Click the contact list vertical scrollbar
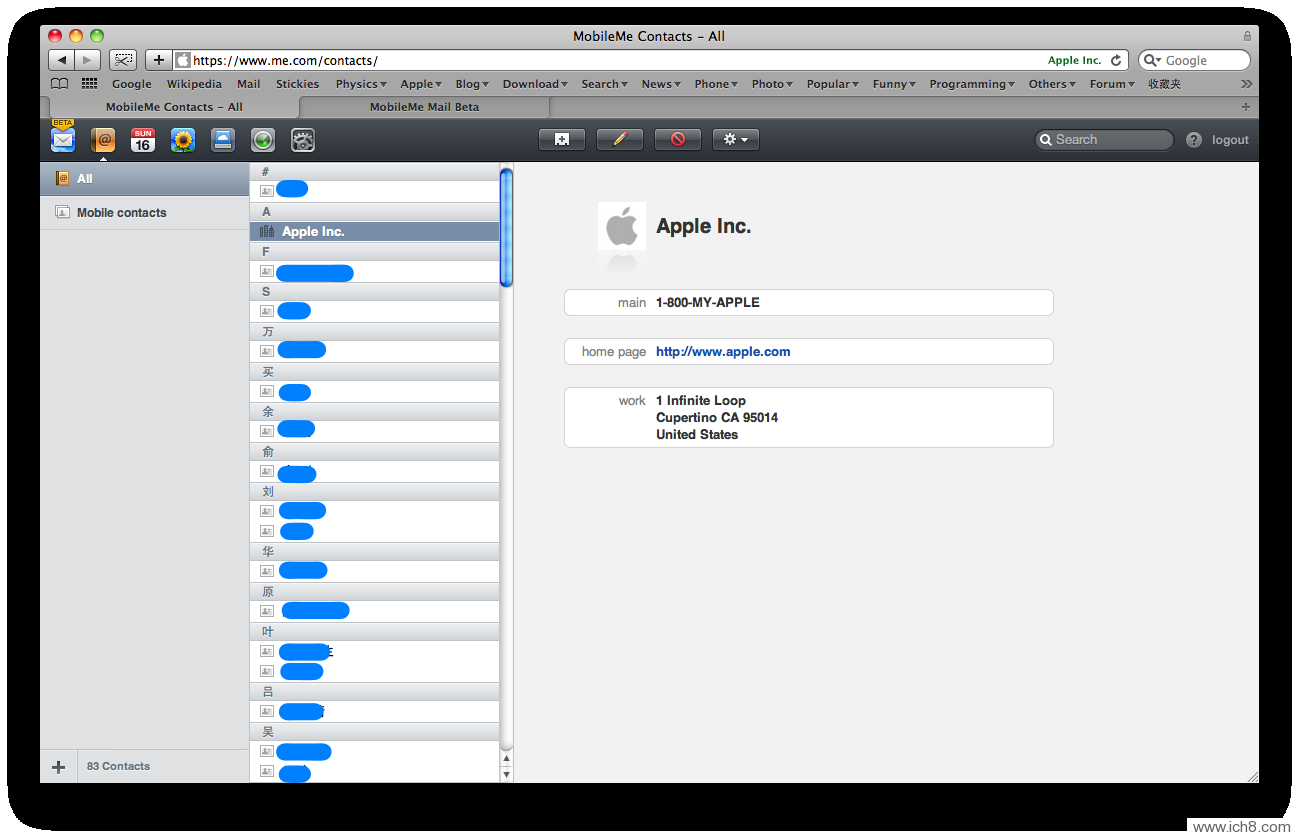 coord(506,228)
